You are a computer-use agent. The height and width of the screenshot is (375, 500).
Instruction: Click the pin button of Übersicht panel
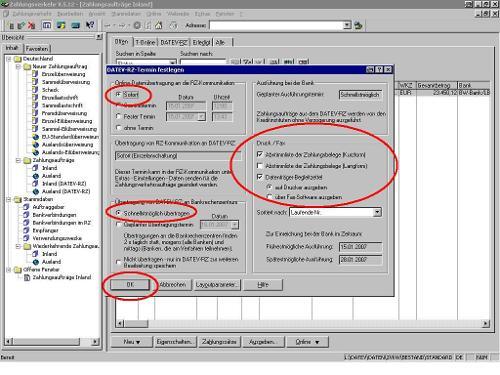tap(99, 37)
